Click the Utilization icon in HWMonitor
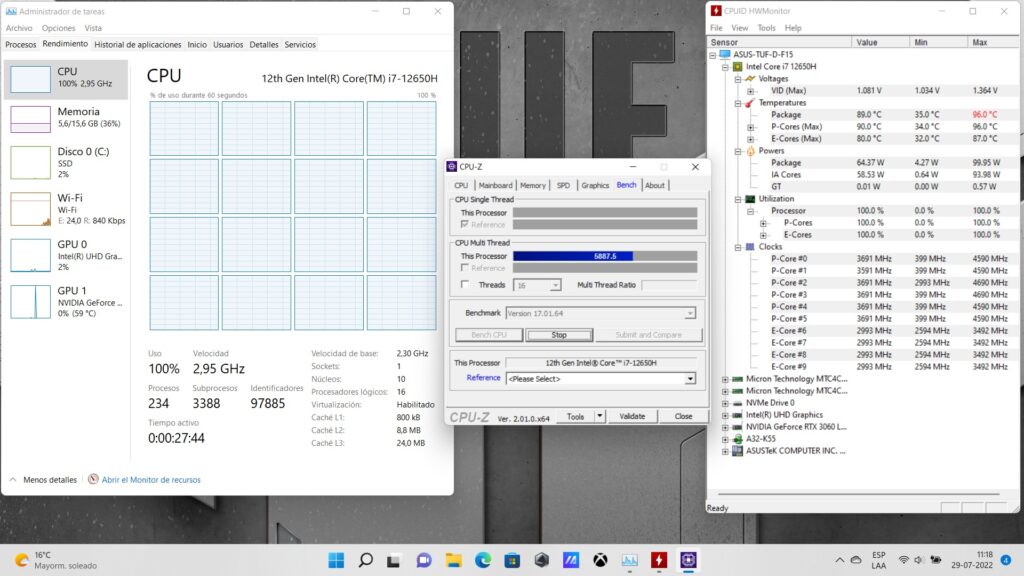1024x576 pixels. click(x=750, y=199)
